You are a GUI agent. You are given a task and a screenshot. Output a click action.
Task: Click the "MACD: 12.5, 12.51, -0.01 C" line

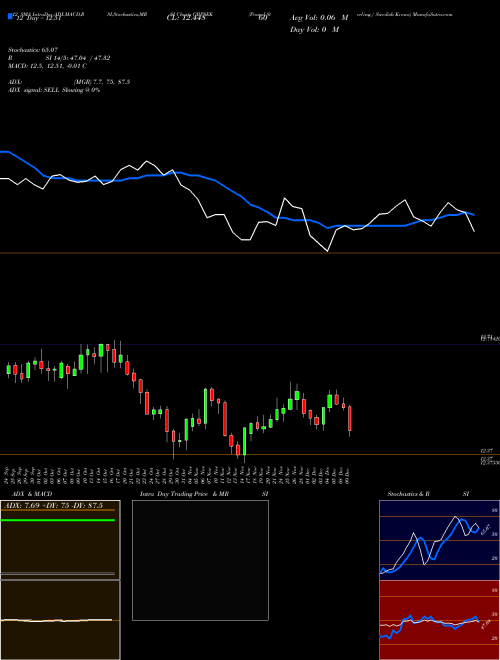point(47,66)
